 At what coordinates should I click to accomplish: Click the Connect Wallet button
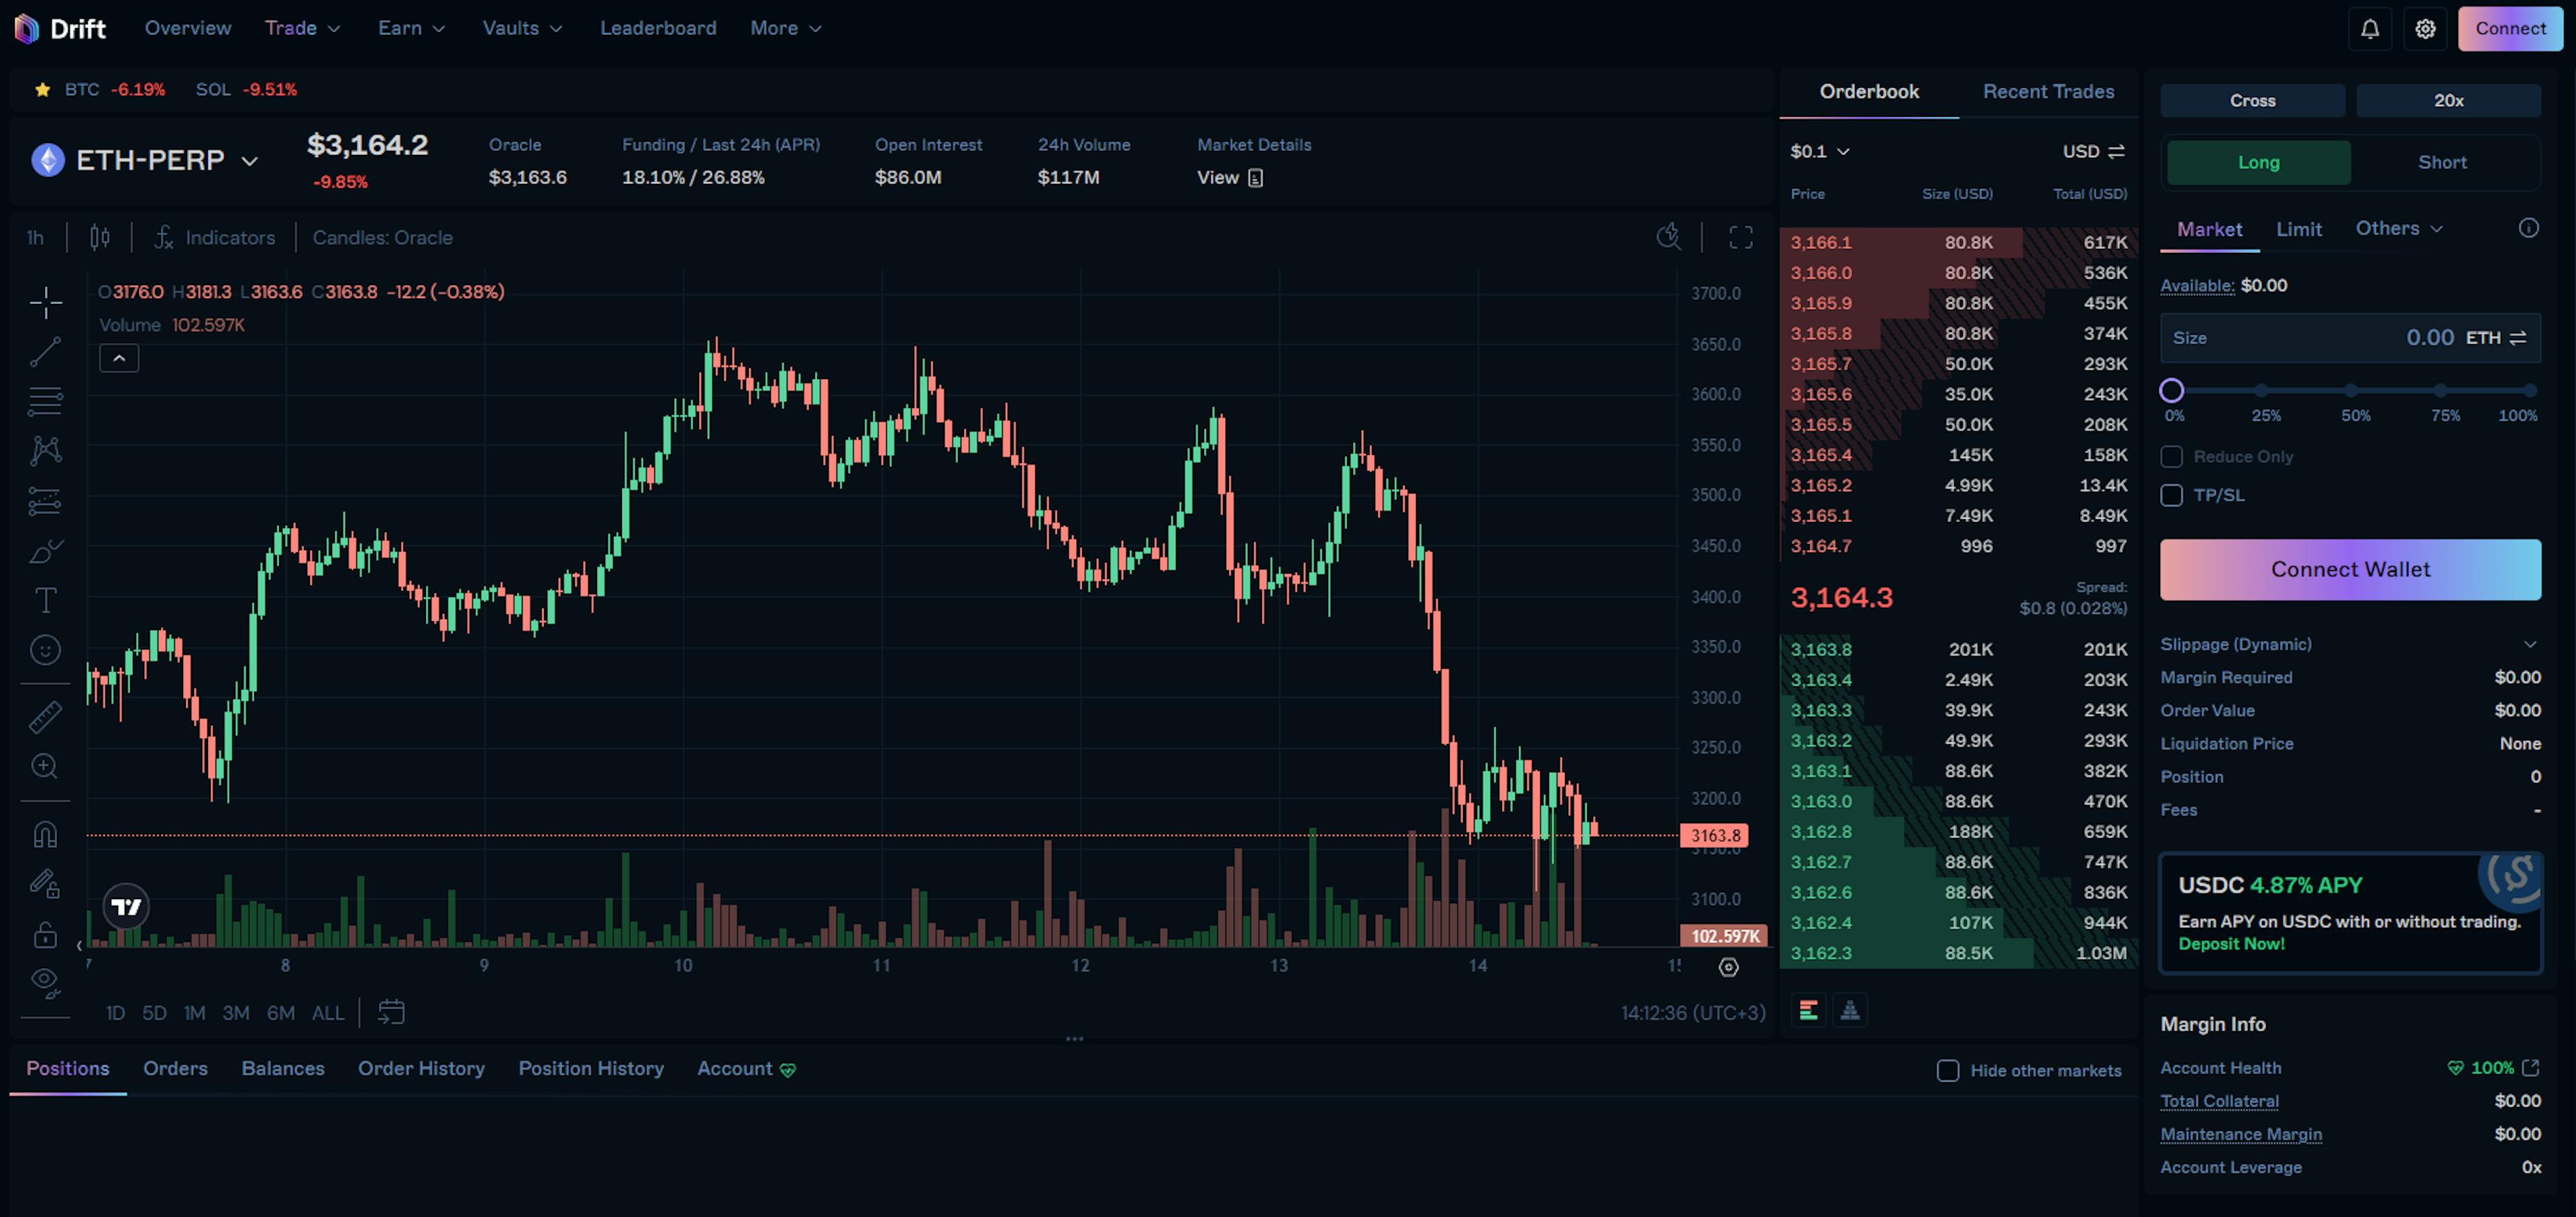2350,569
